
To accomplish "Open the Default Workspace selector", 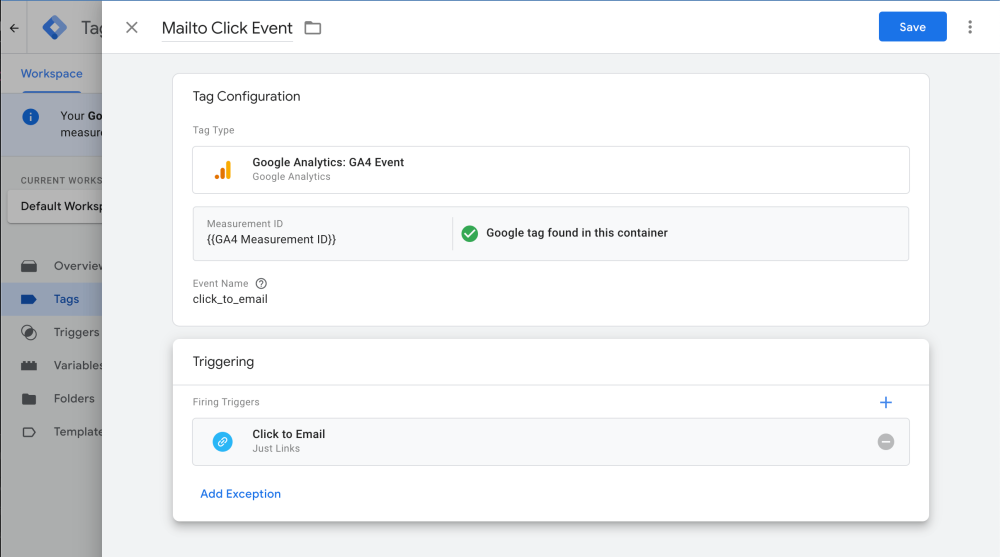I will [55, 206].
